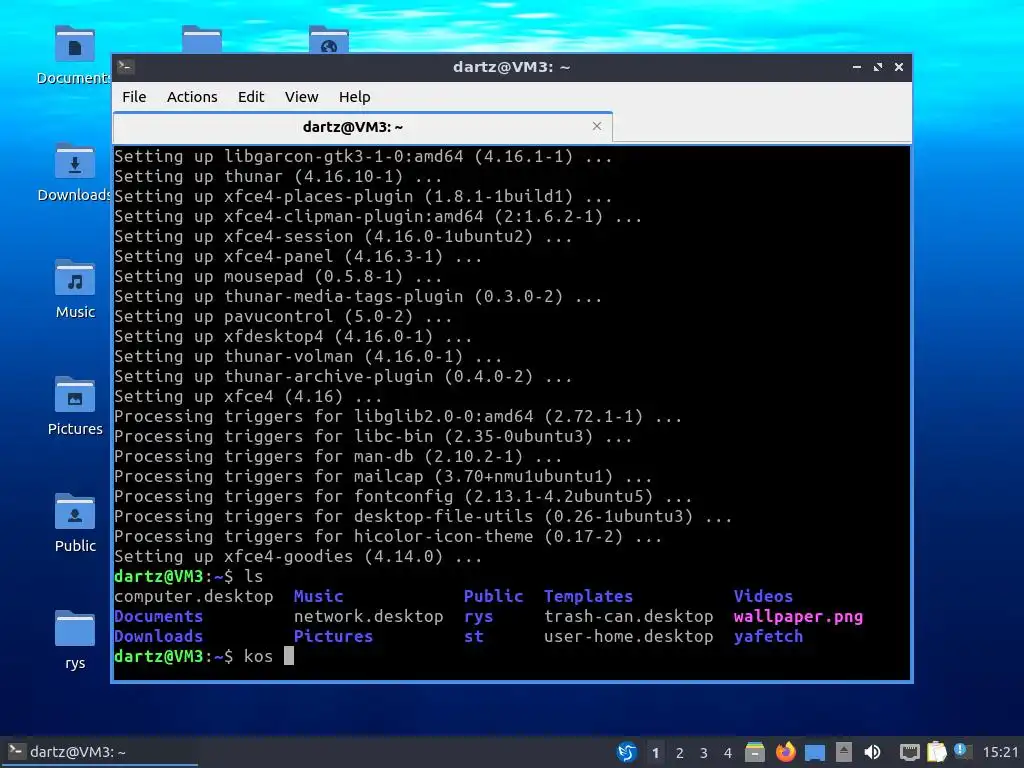Viewport: 1024px width, 768px height.
Task: Open the Documents desktop folder
Action: tap(74, 56)
